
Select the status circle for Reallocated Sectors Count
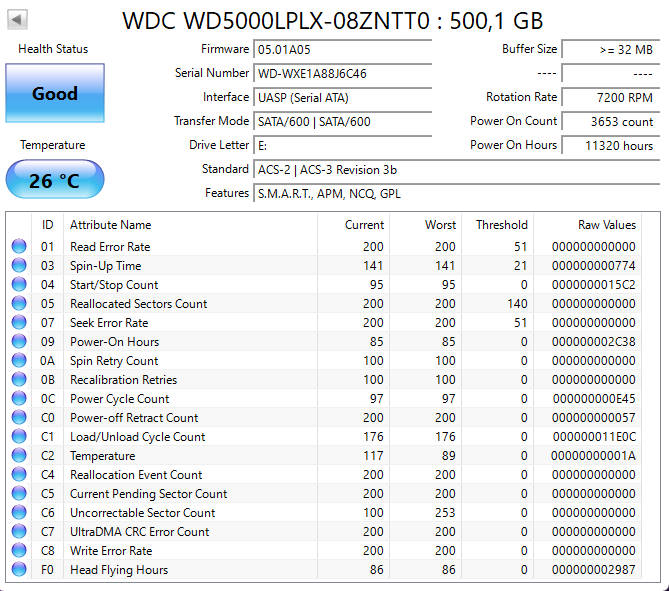click(18, 304)
